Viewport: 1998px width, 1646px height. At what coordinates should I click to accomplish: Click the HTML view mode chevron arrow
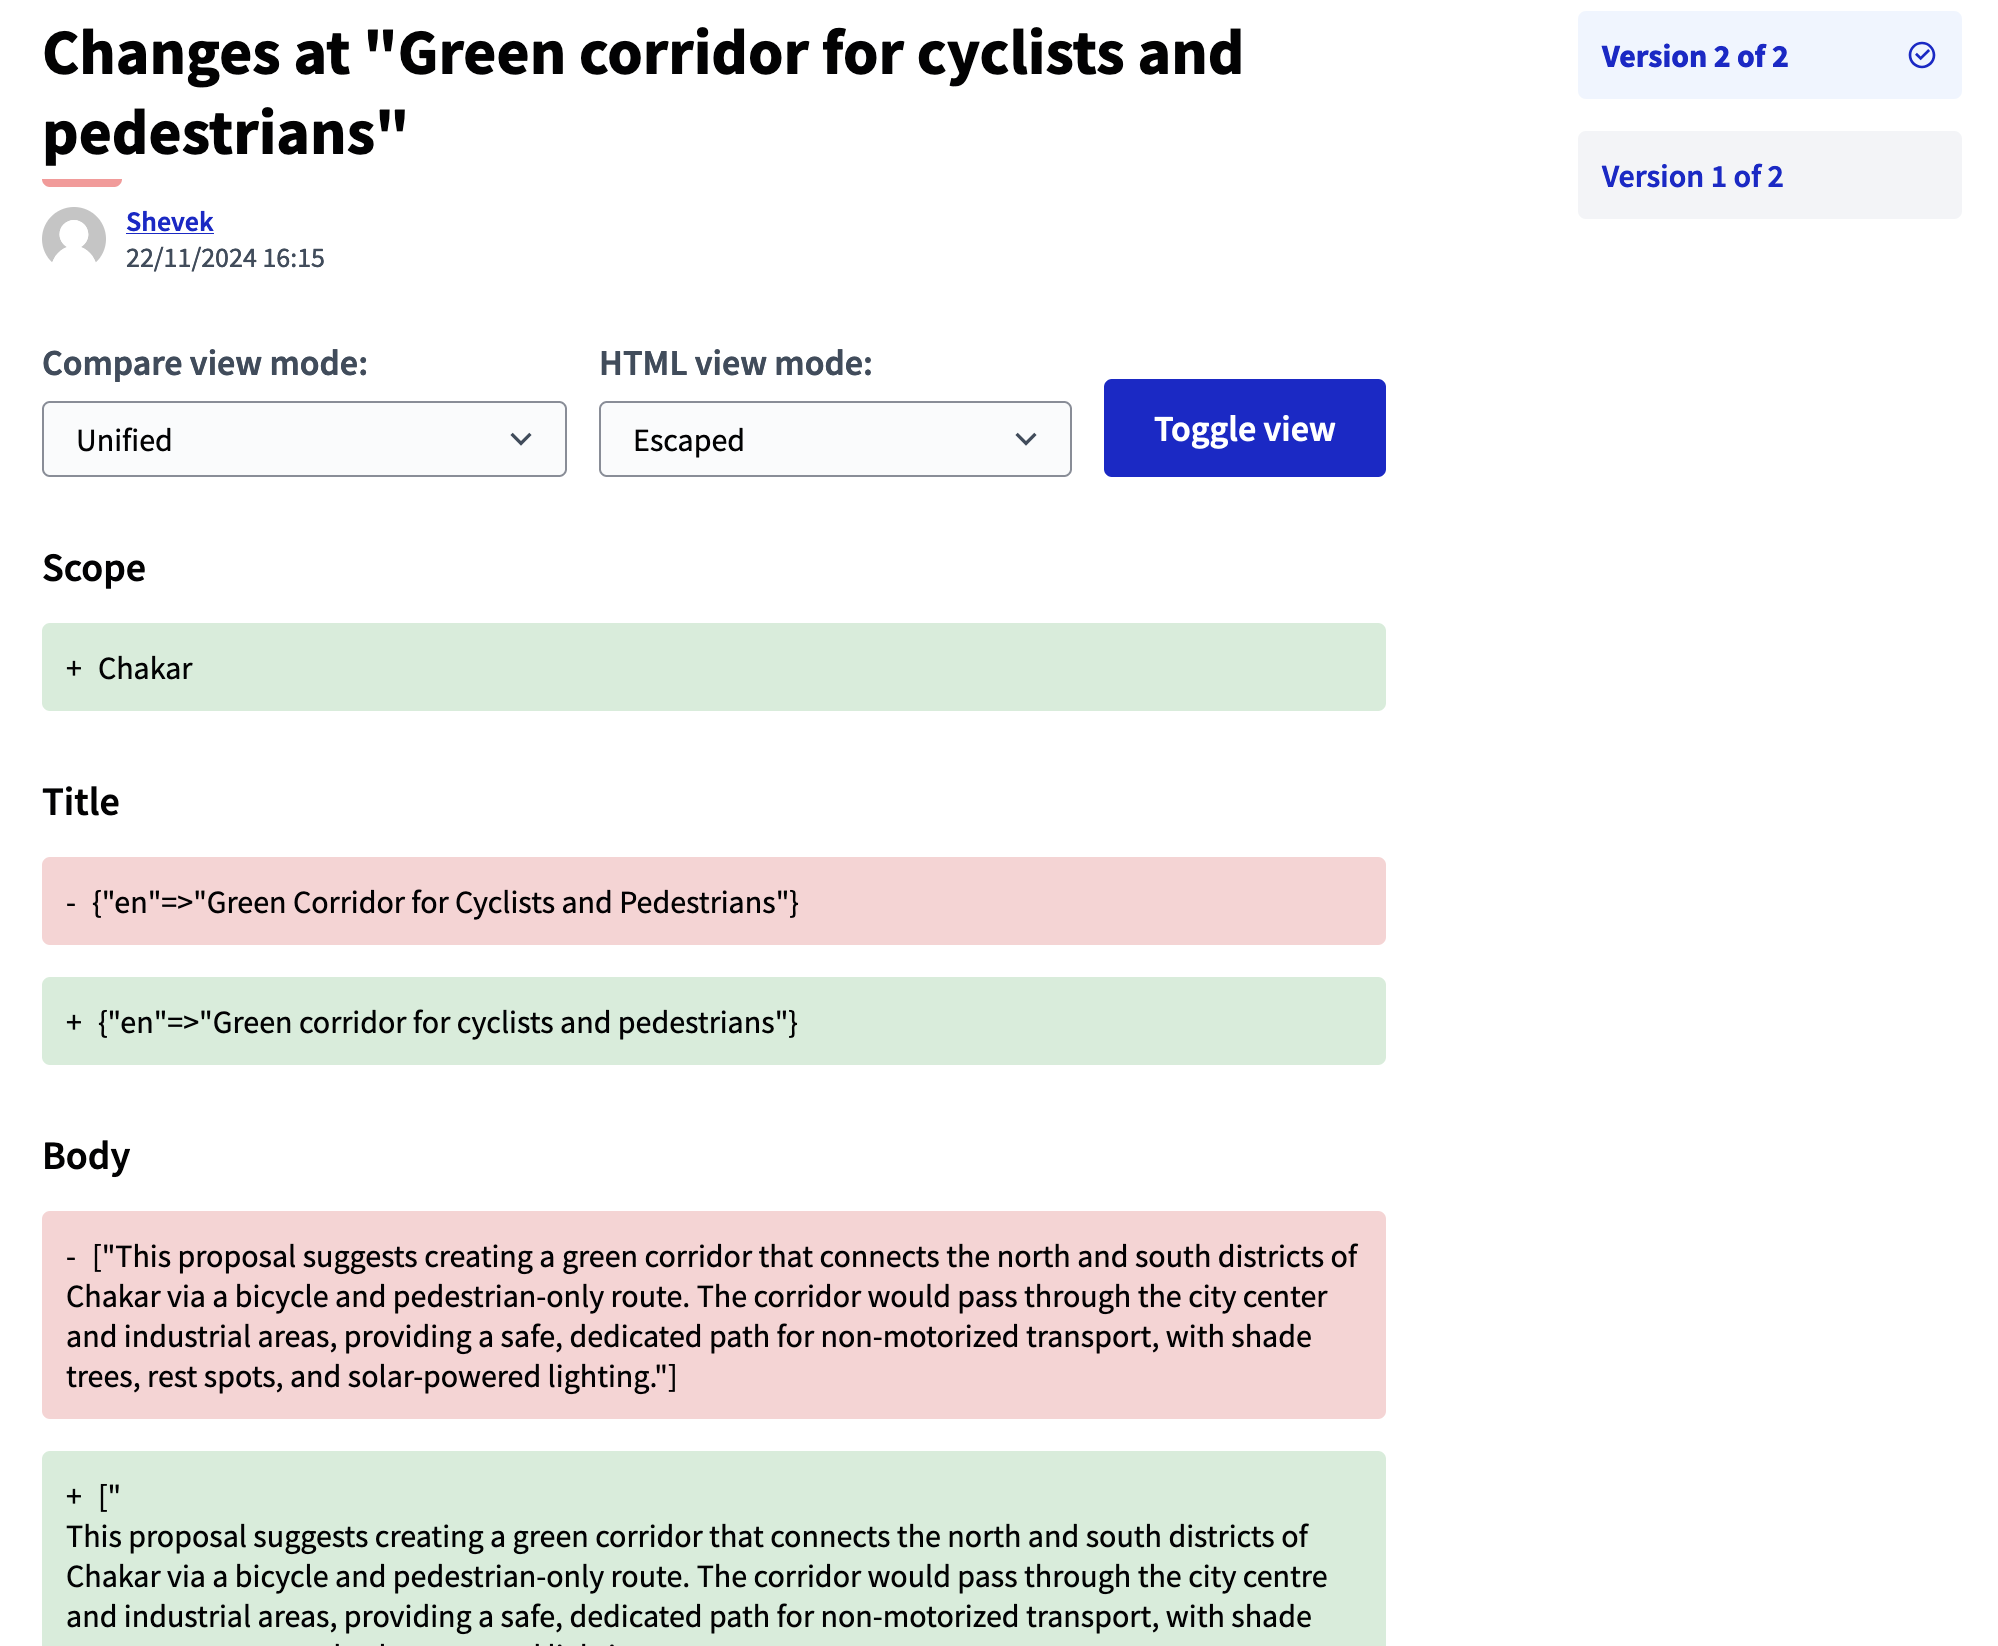tap(1025, 439)
